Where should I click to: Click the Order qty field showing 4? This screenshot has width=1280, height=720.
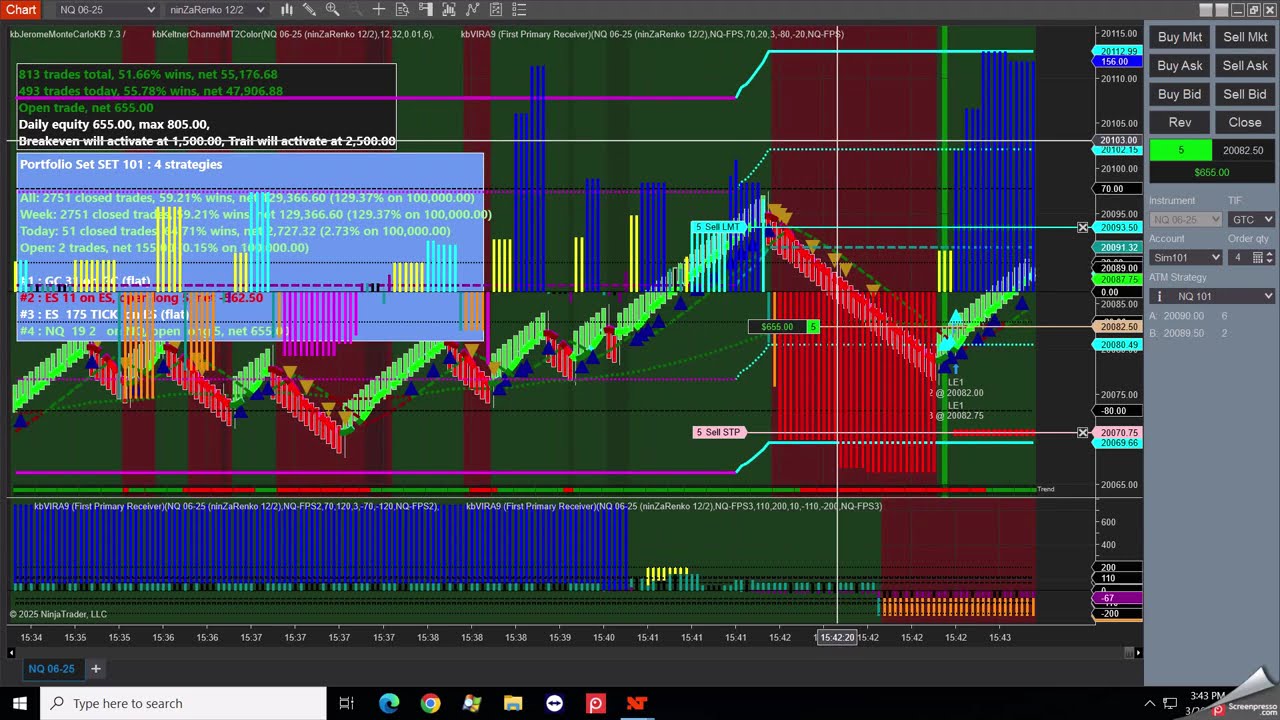point(1253,257)
